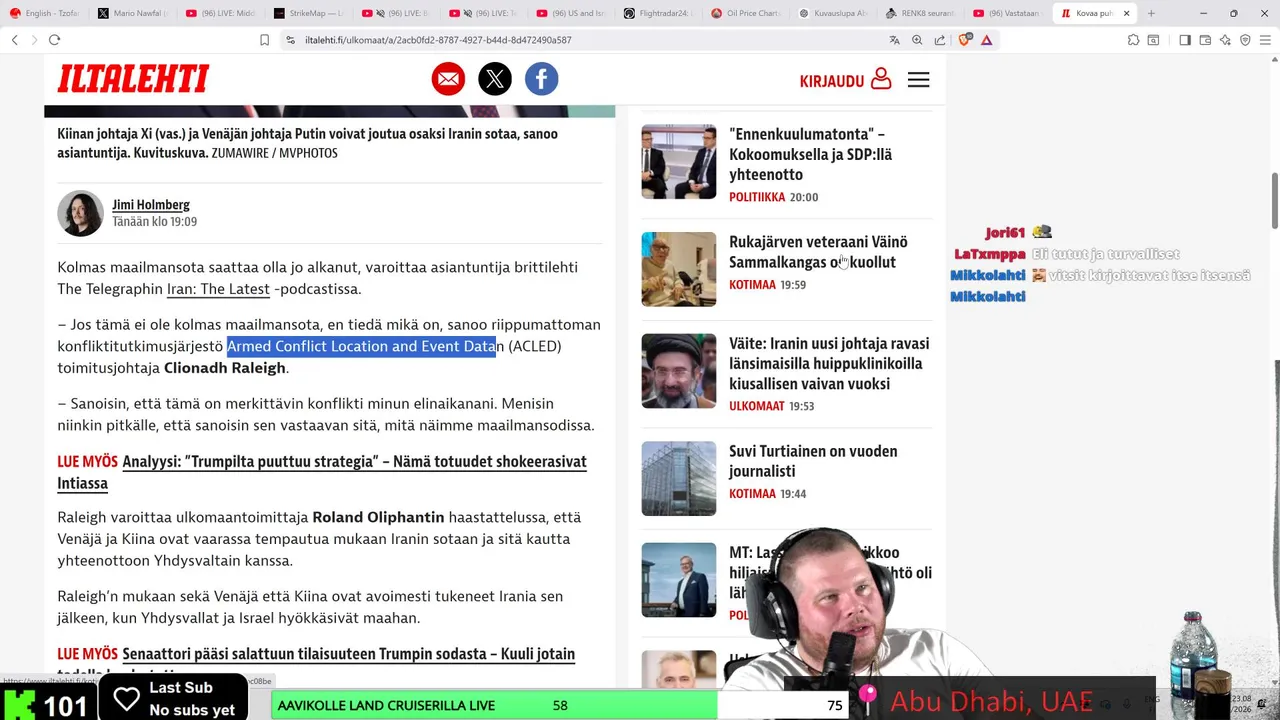Open a new tab with the plus button

point(1151,13)
